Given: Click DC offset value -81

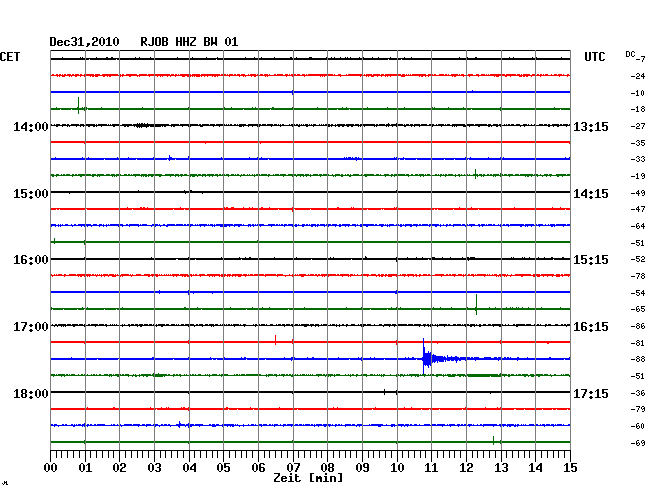Looking at the screenshot, I should tap(638, 343).
